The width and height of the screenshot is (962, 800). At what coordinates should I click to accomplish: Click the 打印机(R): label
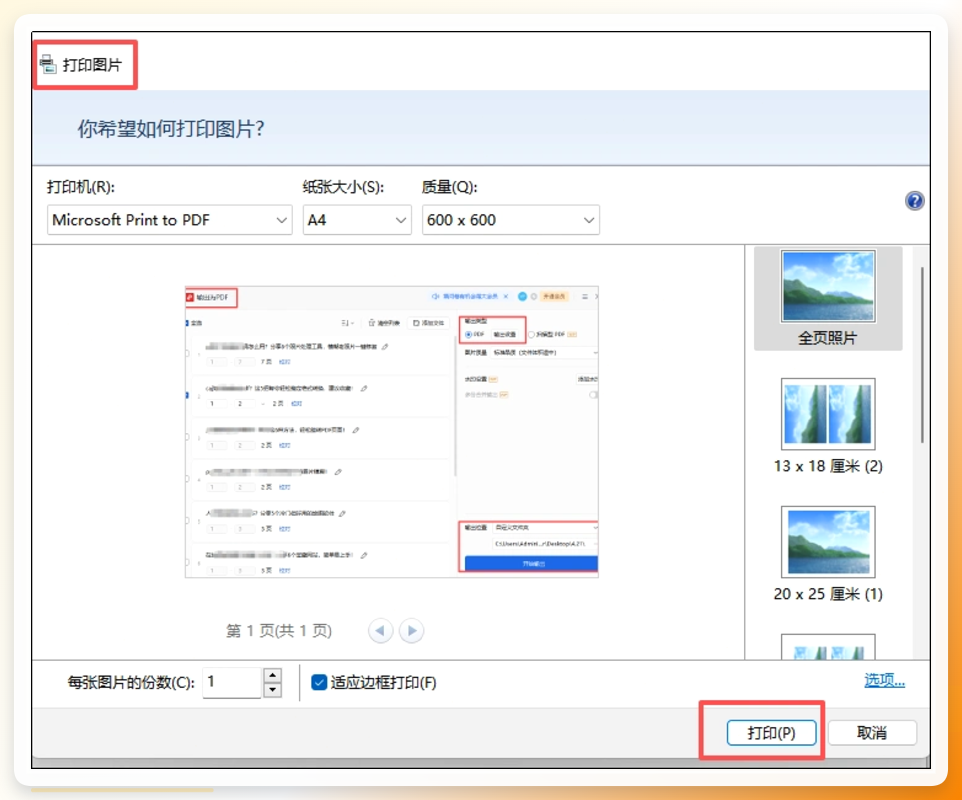click(x=81, y=187)
